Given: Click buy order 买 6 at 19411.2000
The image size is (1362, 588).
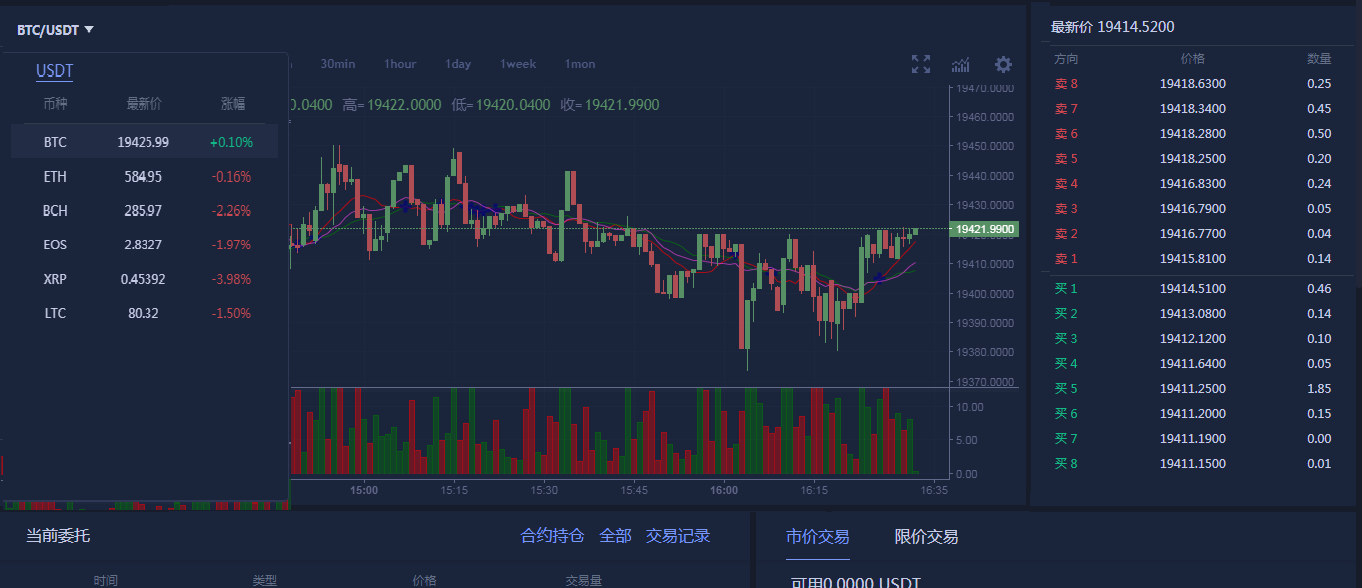Looking at the screenshot, I should click(x=1193, y=414).
